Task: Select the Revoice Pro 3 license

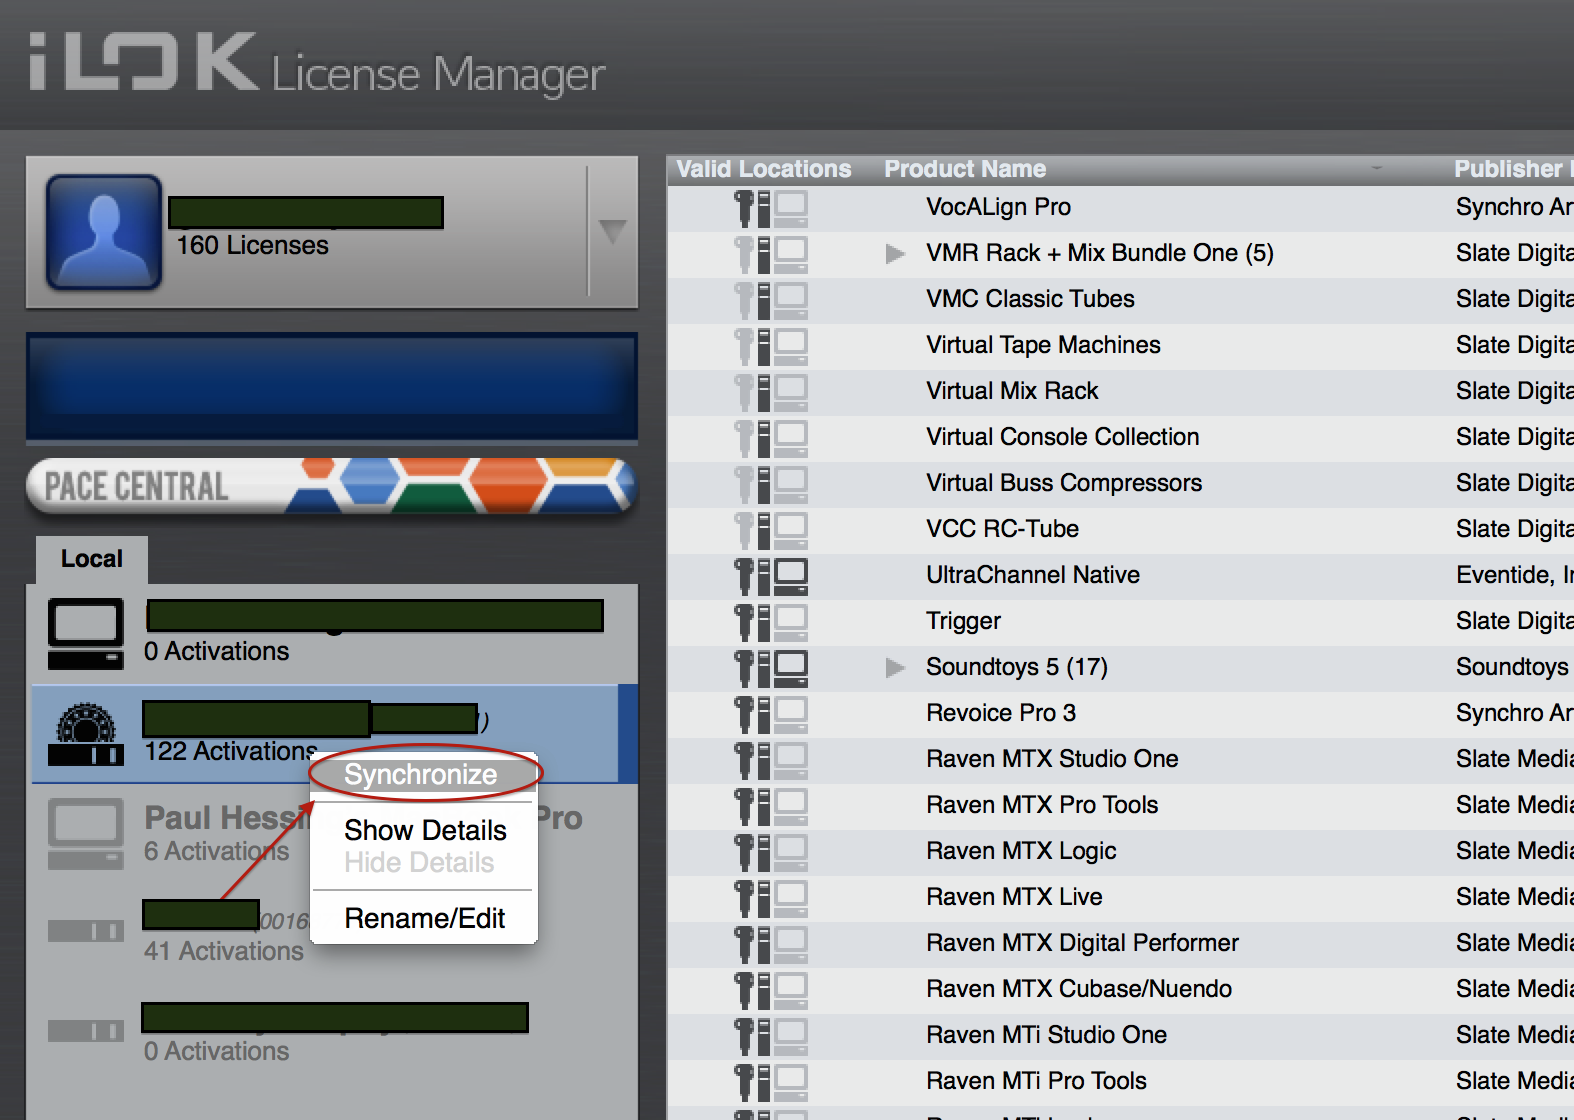Action: pos(1121,714)
